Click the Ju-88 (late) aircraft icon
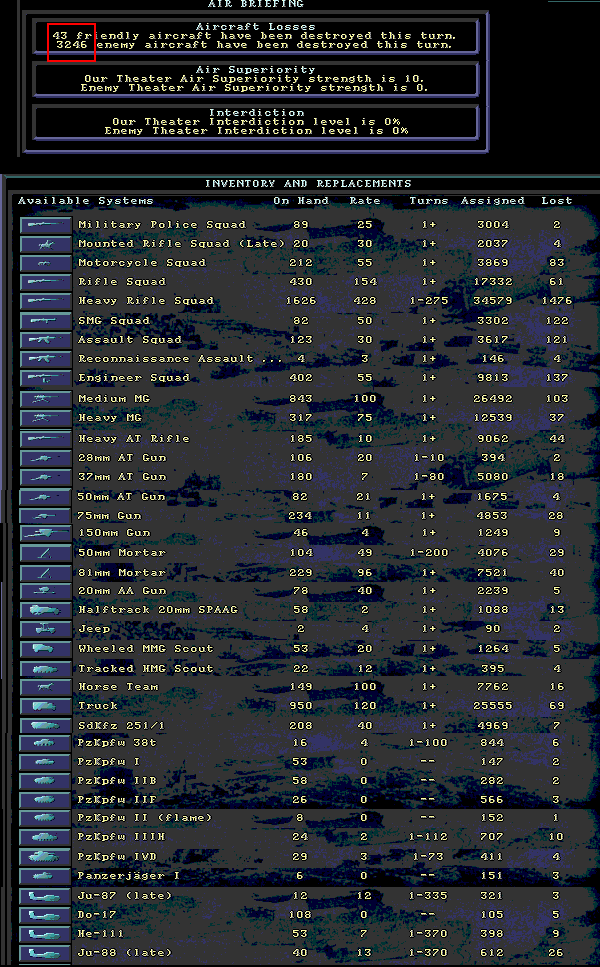600x967 pixels. click(46, 953)
